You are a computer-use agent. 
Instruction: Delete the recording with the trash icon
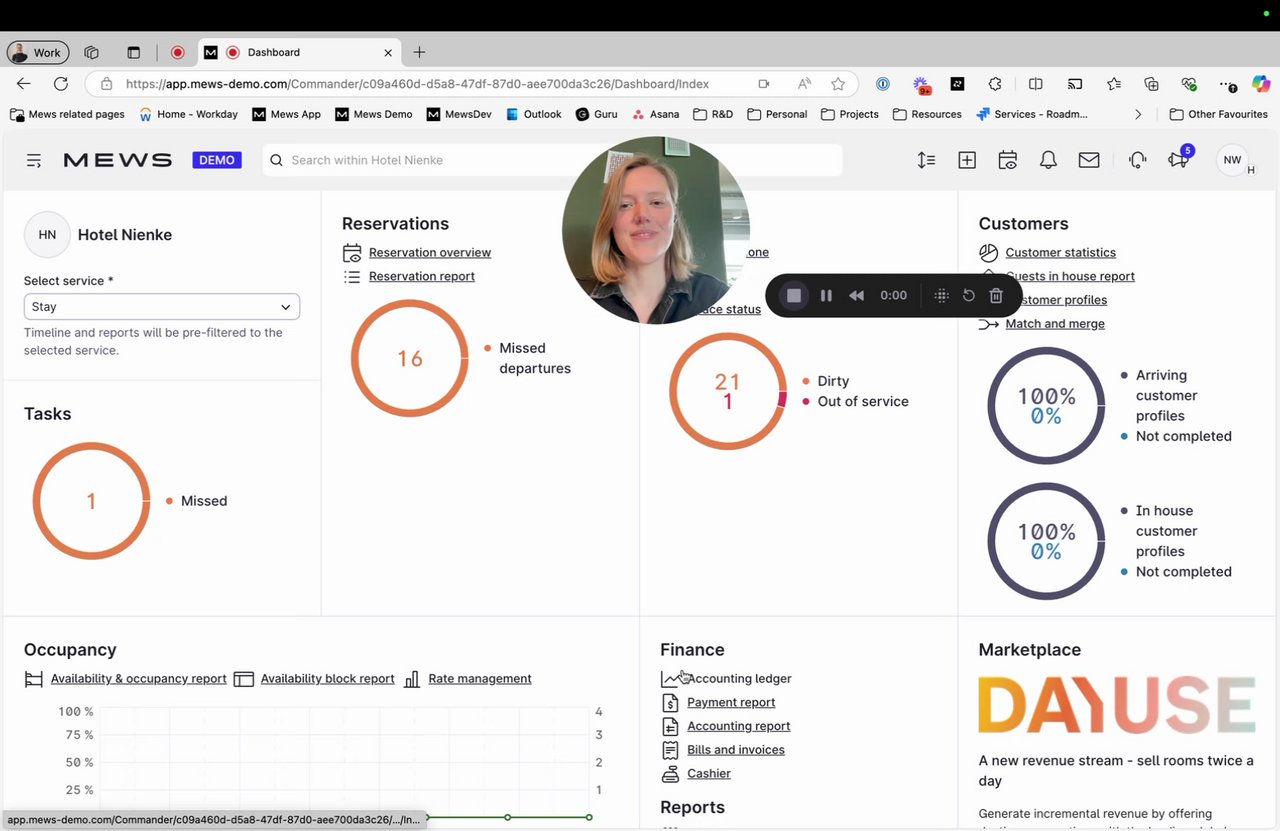[x=996, y=296]
